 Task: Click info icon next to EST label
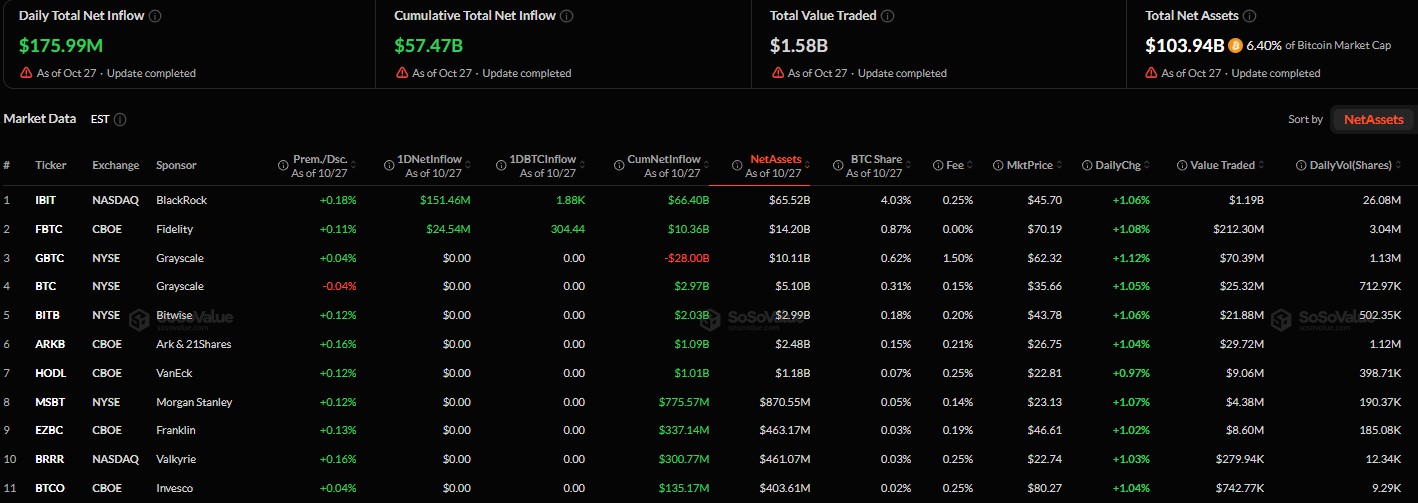pos(120,119)
